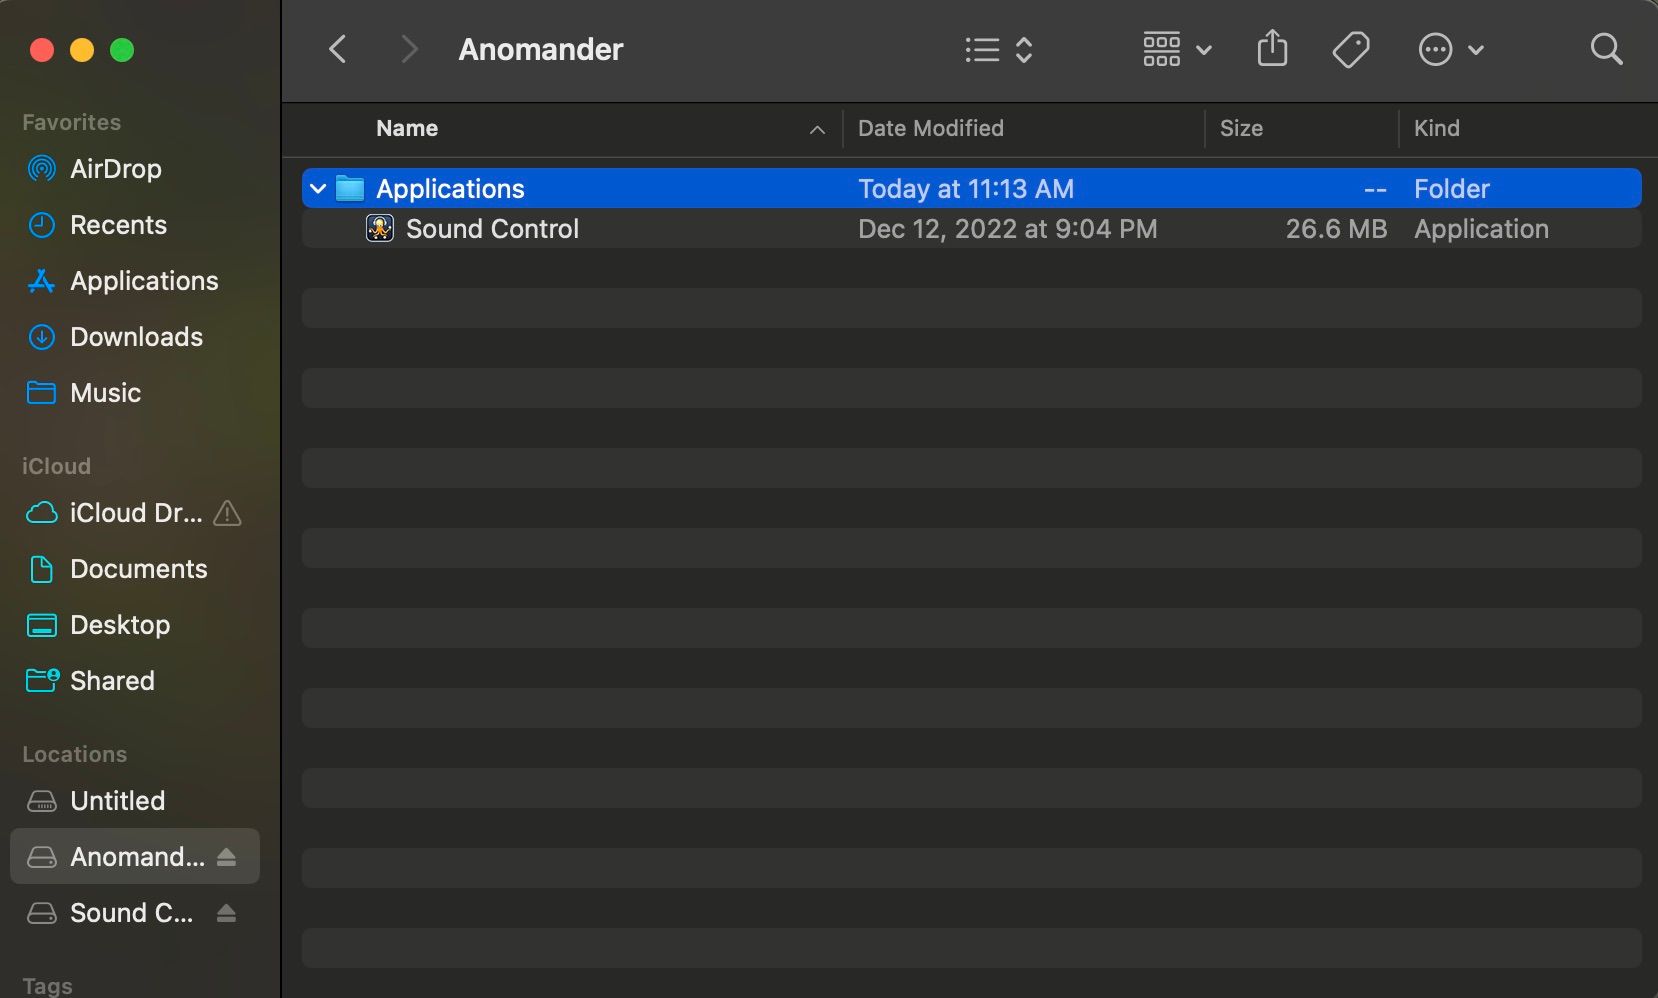
Task: Zoom the window with green button
Action: (121, 50)
